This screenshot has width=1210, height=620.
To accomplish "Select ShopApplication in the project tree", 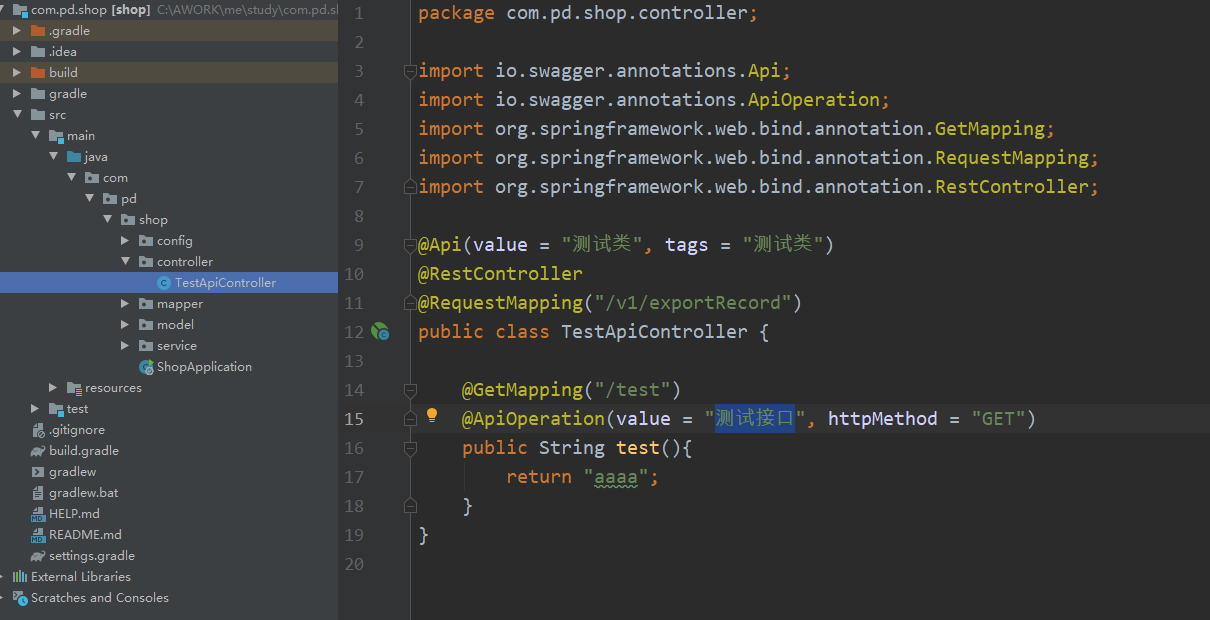I will (204, 367).
